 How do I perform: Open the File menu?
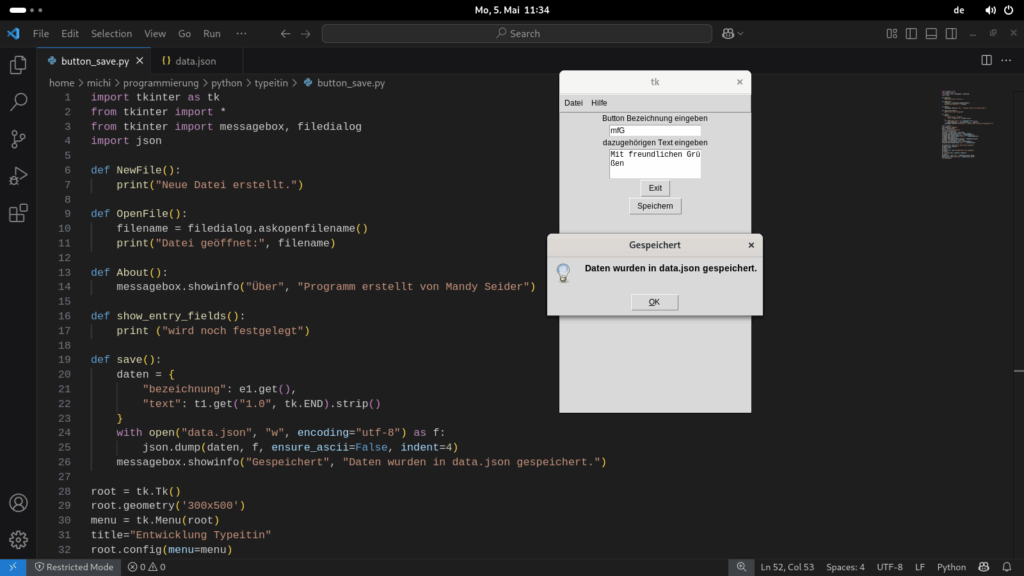coord(40,33)
